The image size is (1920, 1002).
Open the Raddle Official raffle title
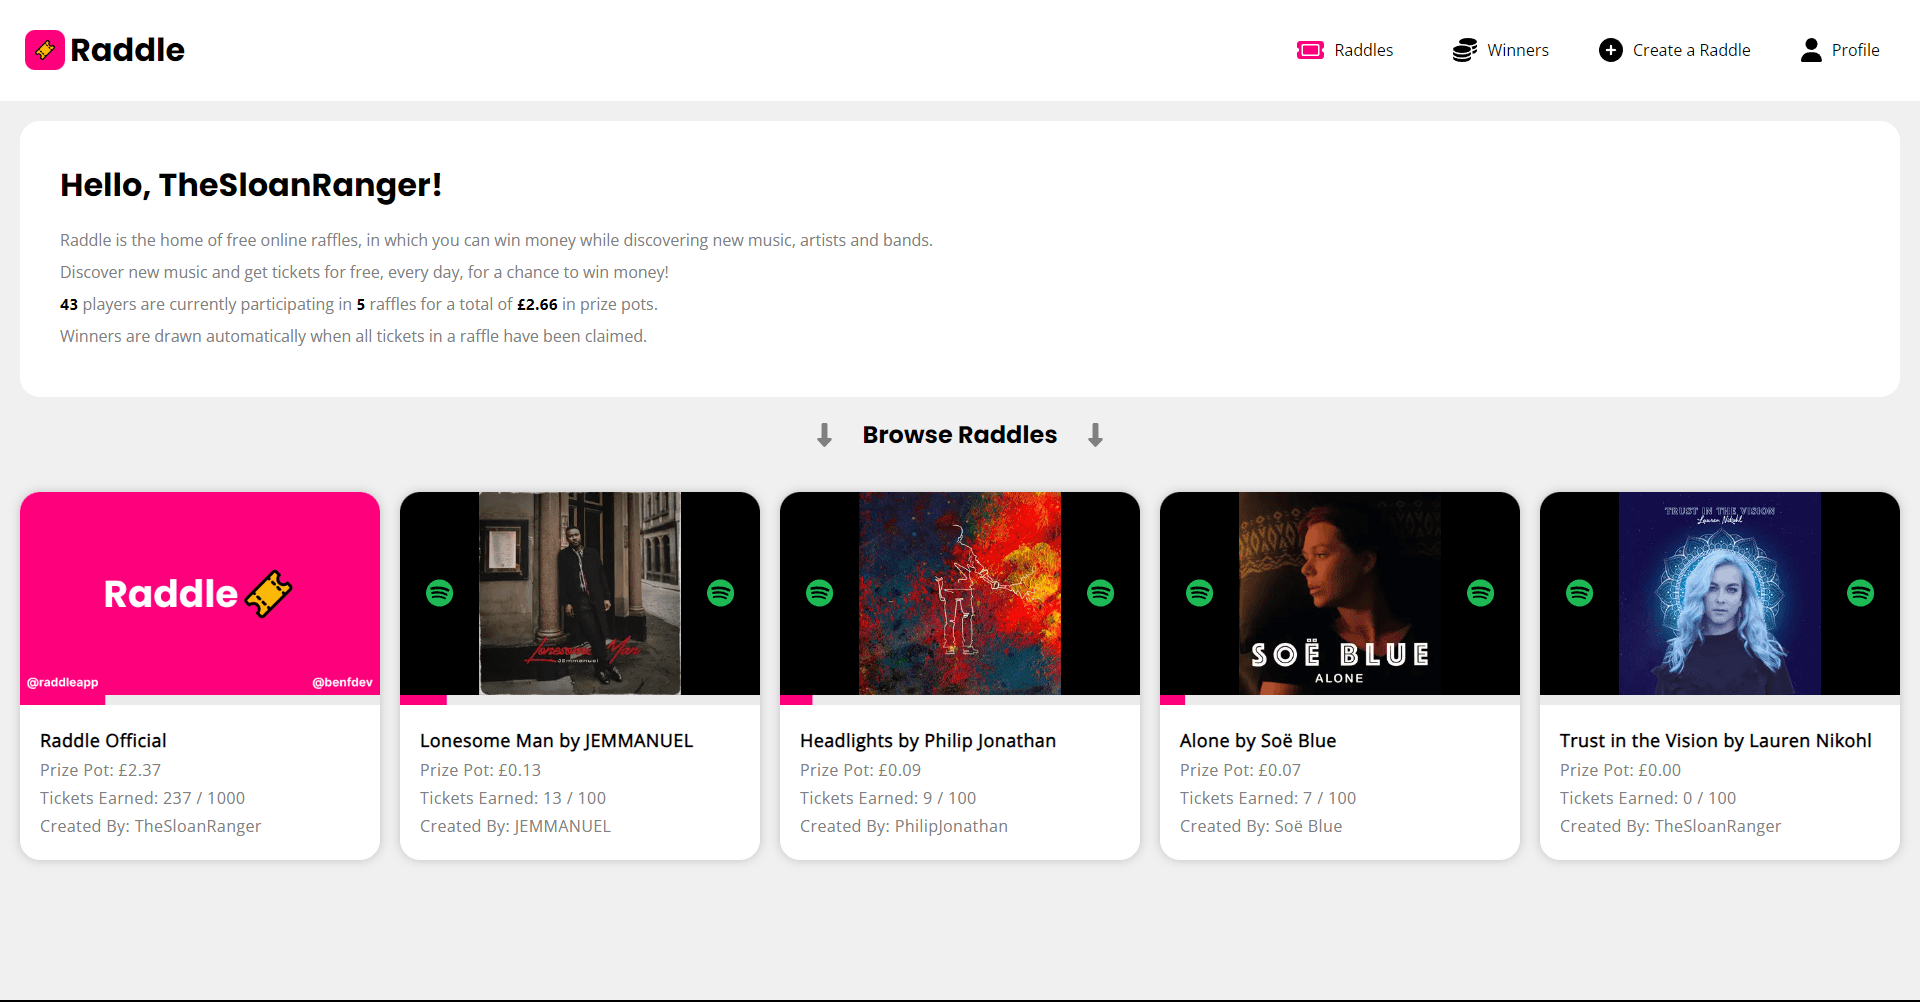point(103,741)
